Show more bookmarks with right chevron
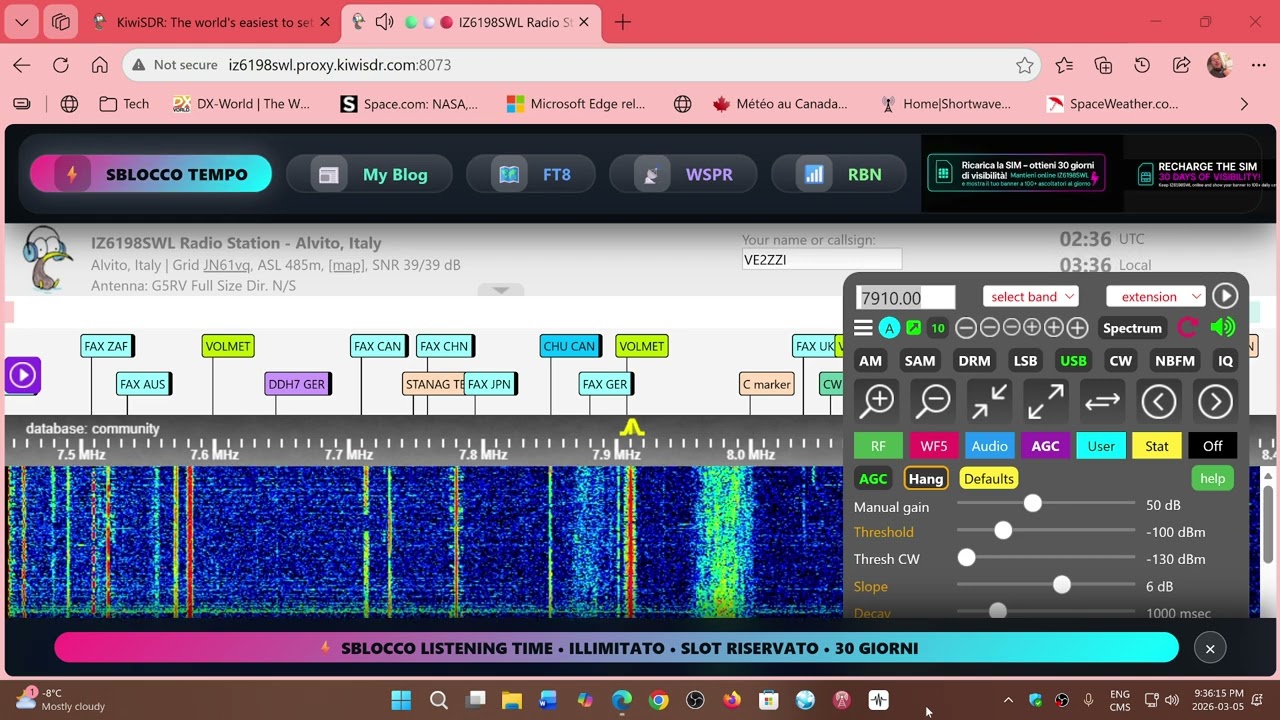Viewport: 1280px width, 720px height. pos(1244,104)
